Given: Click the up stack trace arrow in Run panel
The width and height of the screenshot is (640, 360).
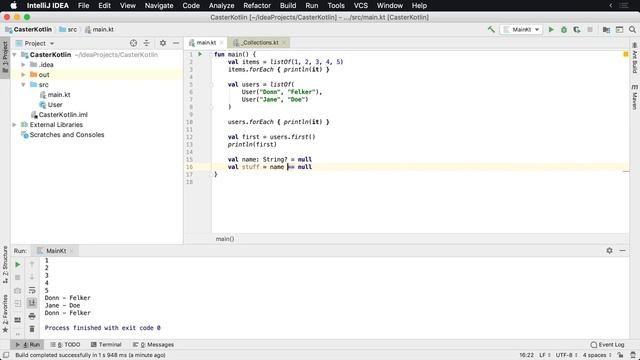Looking at the screenshot, I should point(32,264).
